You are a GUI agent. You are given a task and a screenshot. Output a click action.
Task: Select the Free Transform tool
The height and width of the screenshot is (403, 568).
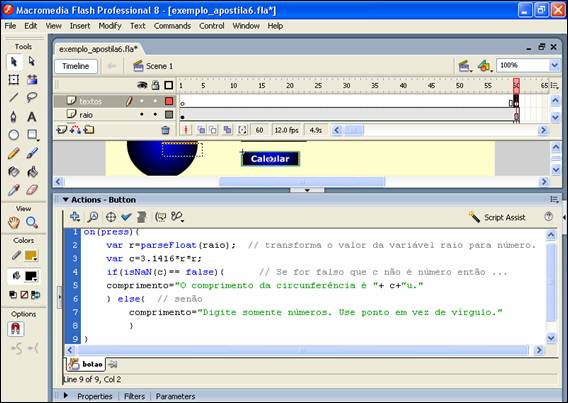click(x=14, y=80)
